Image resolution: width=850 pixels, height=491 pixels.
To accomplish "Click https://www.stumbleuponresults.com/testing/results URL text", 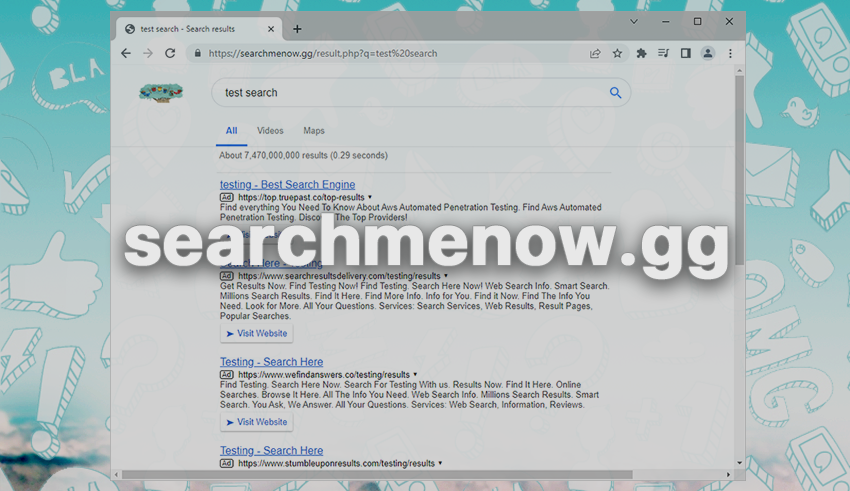I will 337,463.
